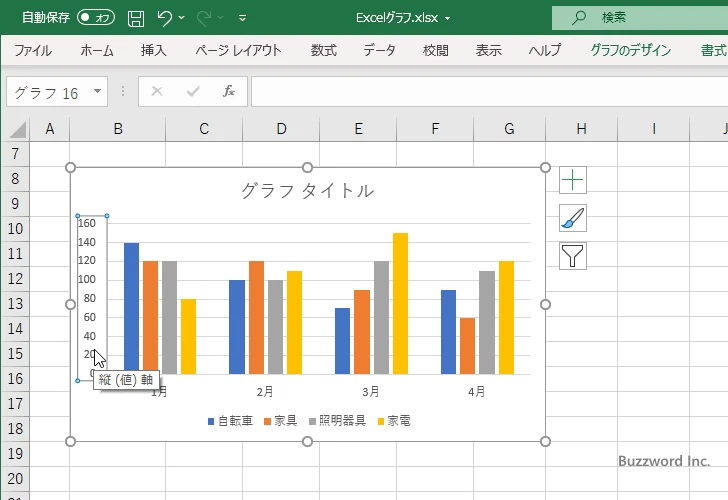Screen dimensions: 728x500
Task: Select the 自転車 legend entry
Action: coord(230,421)
